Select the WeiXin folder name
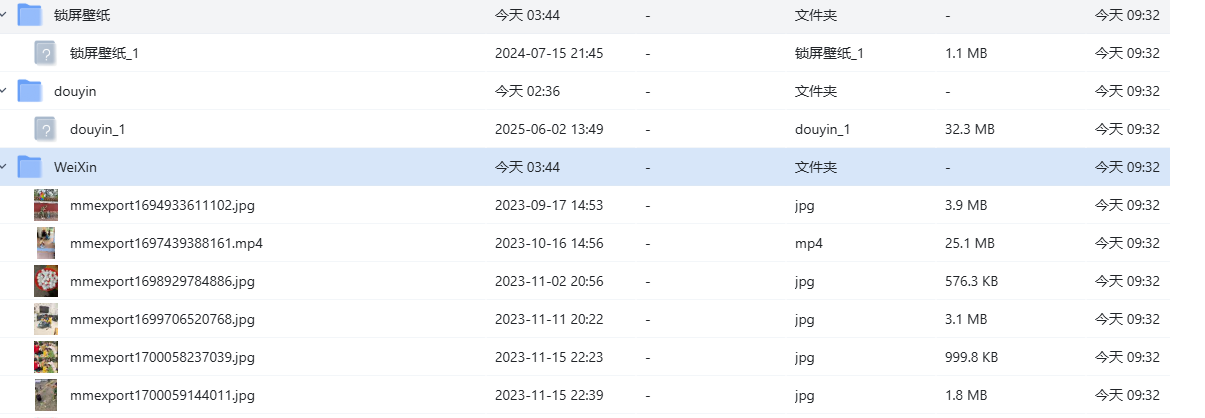 pos(75,167)
